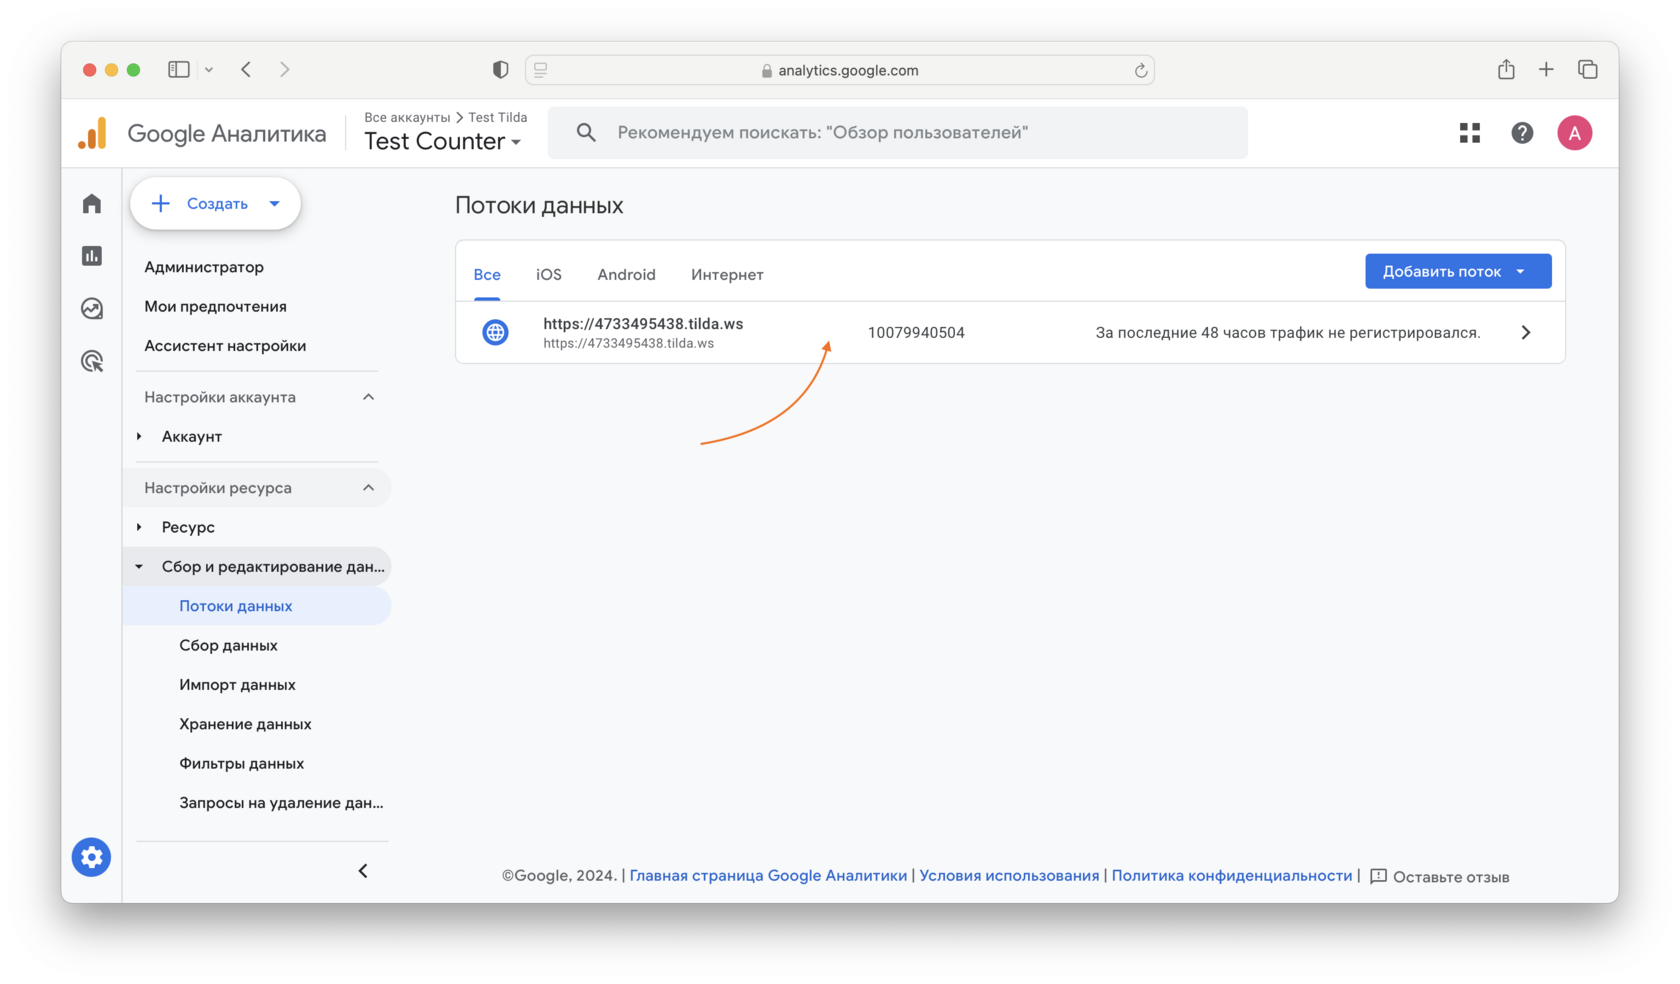This screenshot has height=984, width=1680.
Task: Click the reader mode icon in address bar
Action: (x=541, y=70)
